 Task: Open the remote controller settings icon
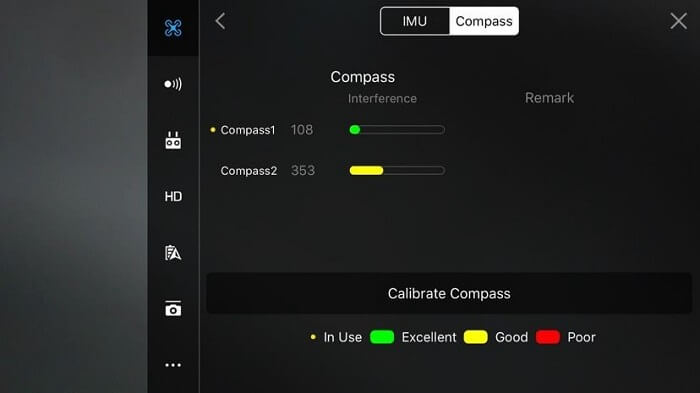(173, 140)
